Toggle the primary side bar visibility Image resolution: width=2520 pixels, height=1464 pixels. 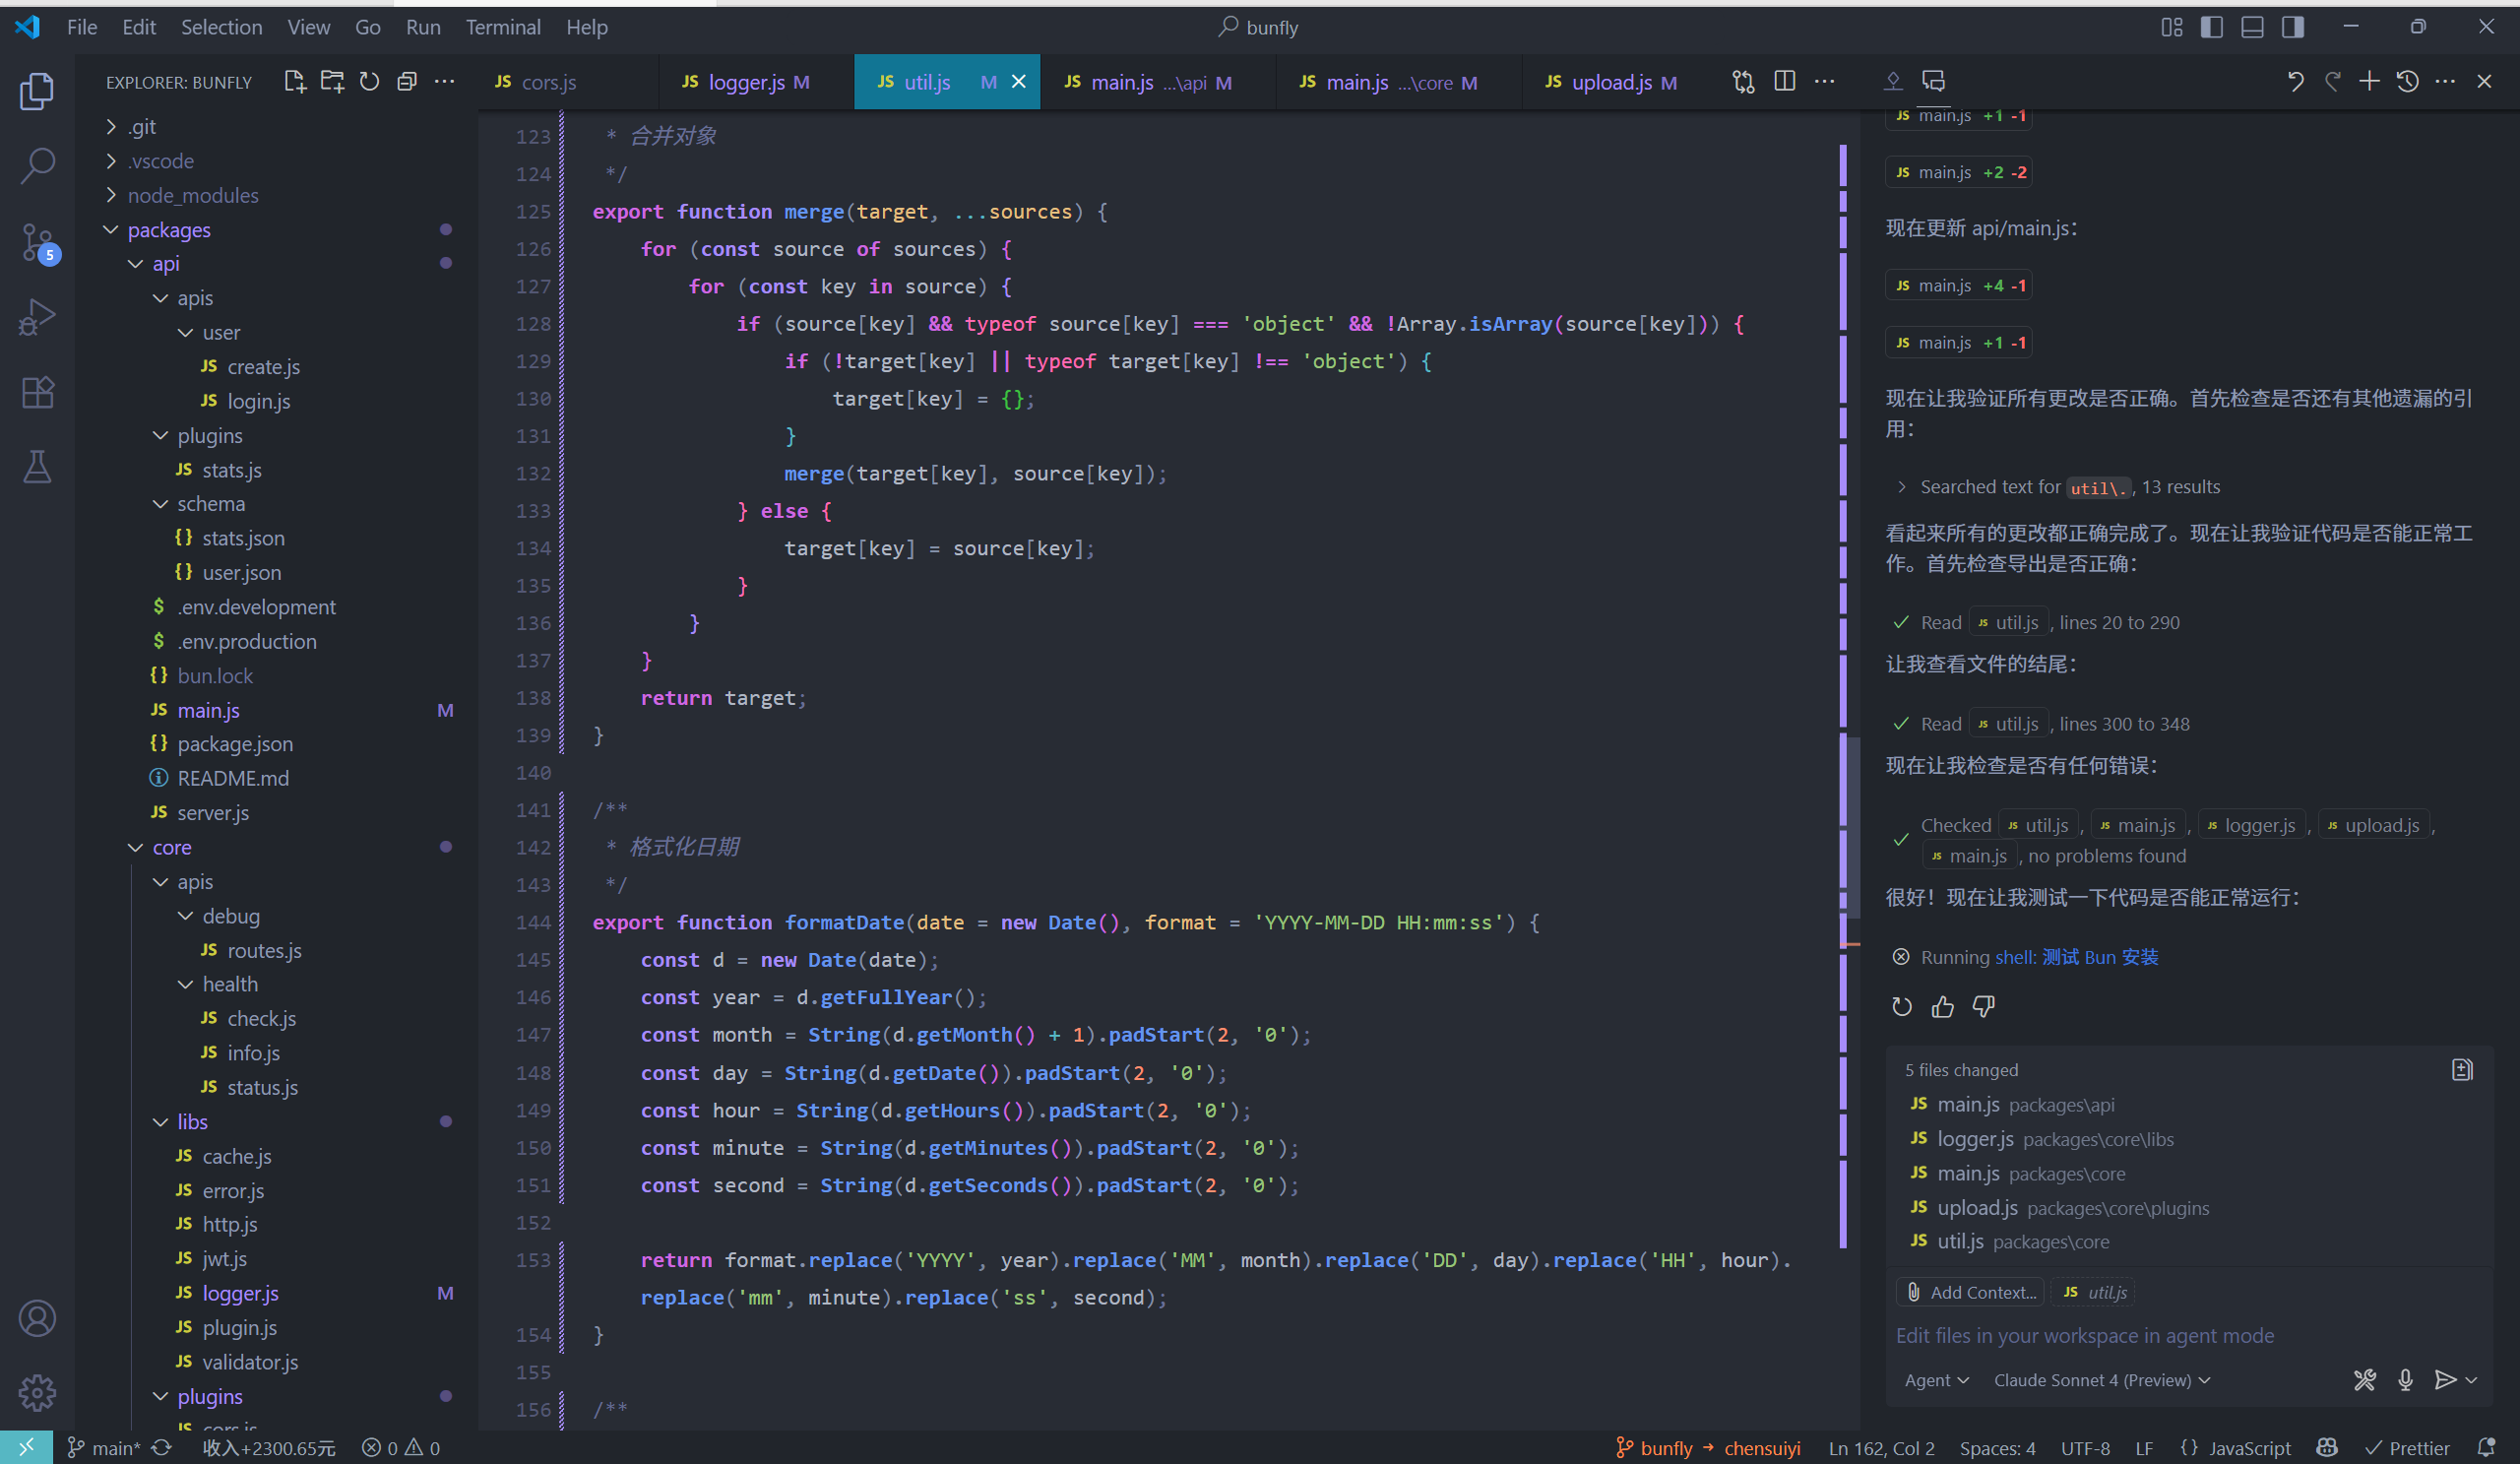pos(2212,27)
